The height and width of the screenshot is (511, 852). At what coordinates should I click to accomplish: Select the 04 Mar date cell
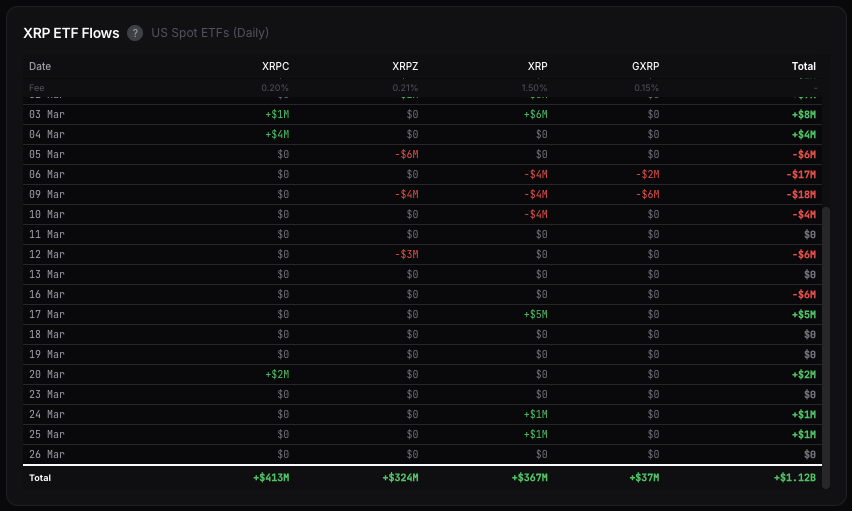click(47, 134)
